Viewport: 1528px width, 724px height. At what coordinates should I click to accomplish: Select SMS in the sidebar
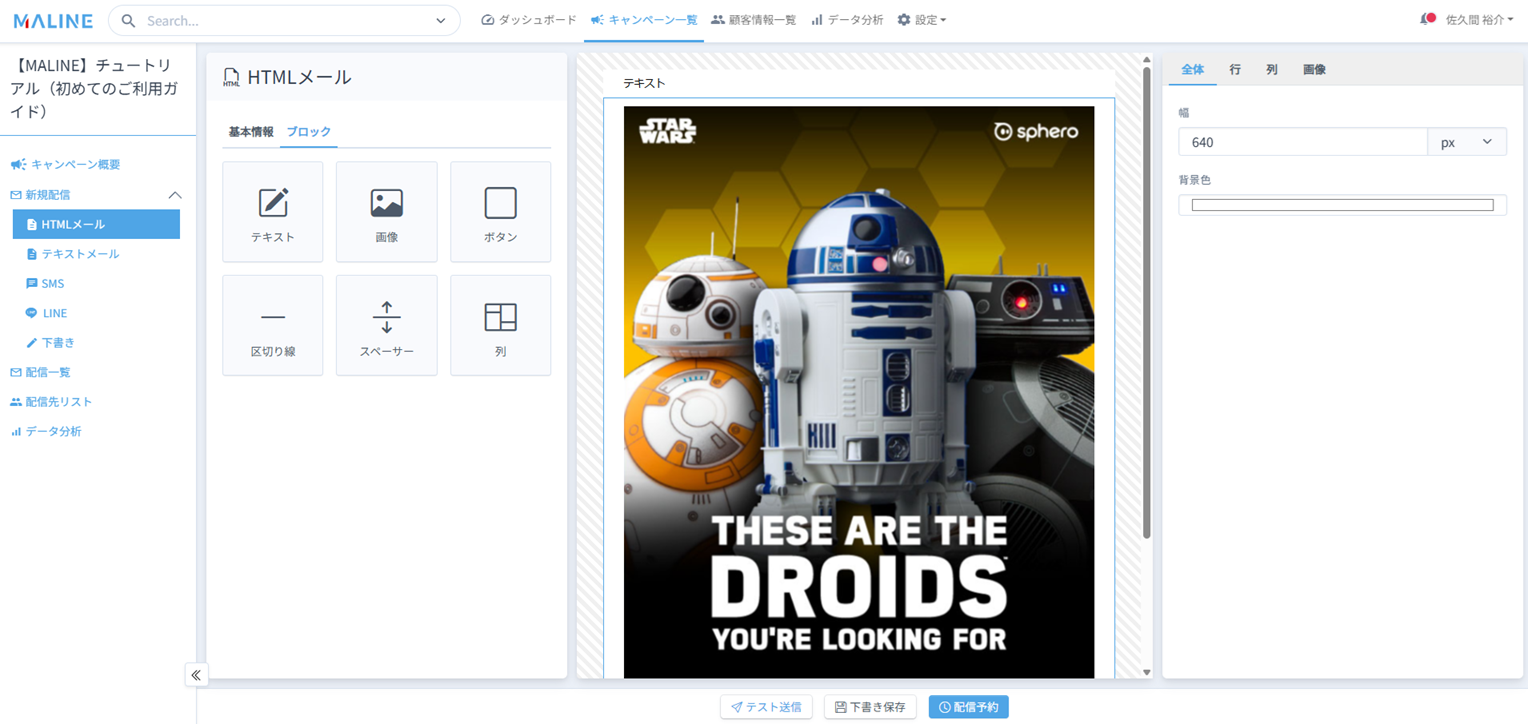(x=45, y=284)
